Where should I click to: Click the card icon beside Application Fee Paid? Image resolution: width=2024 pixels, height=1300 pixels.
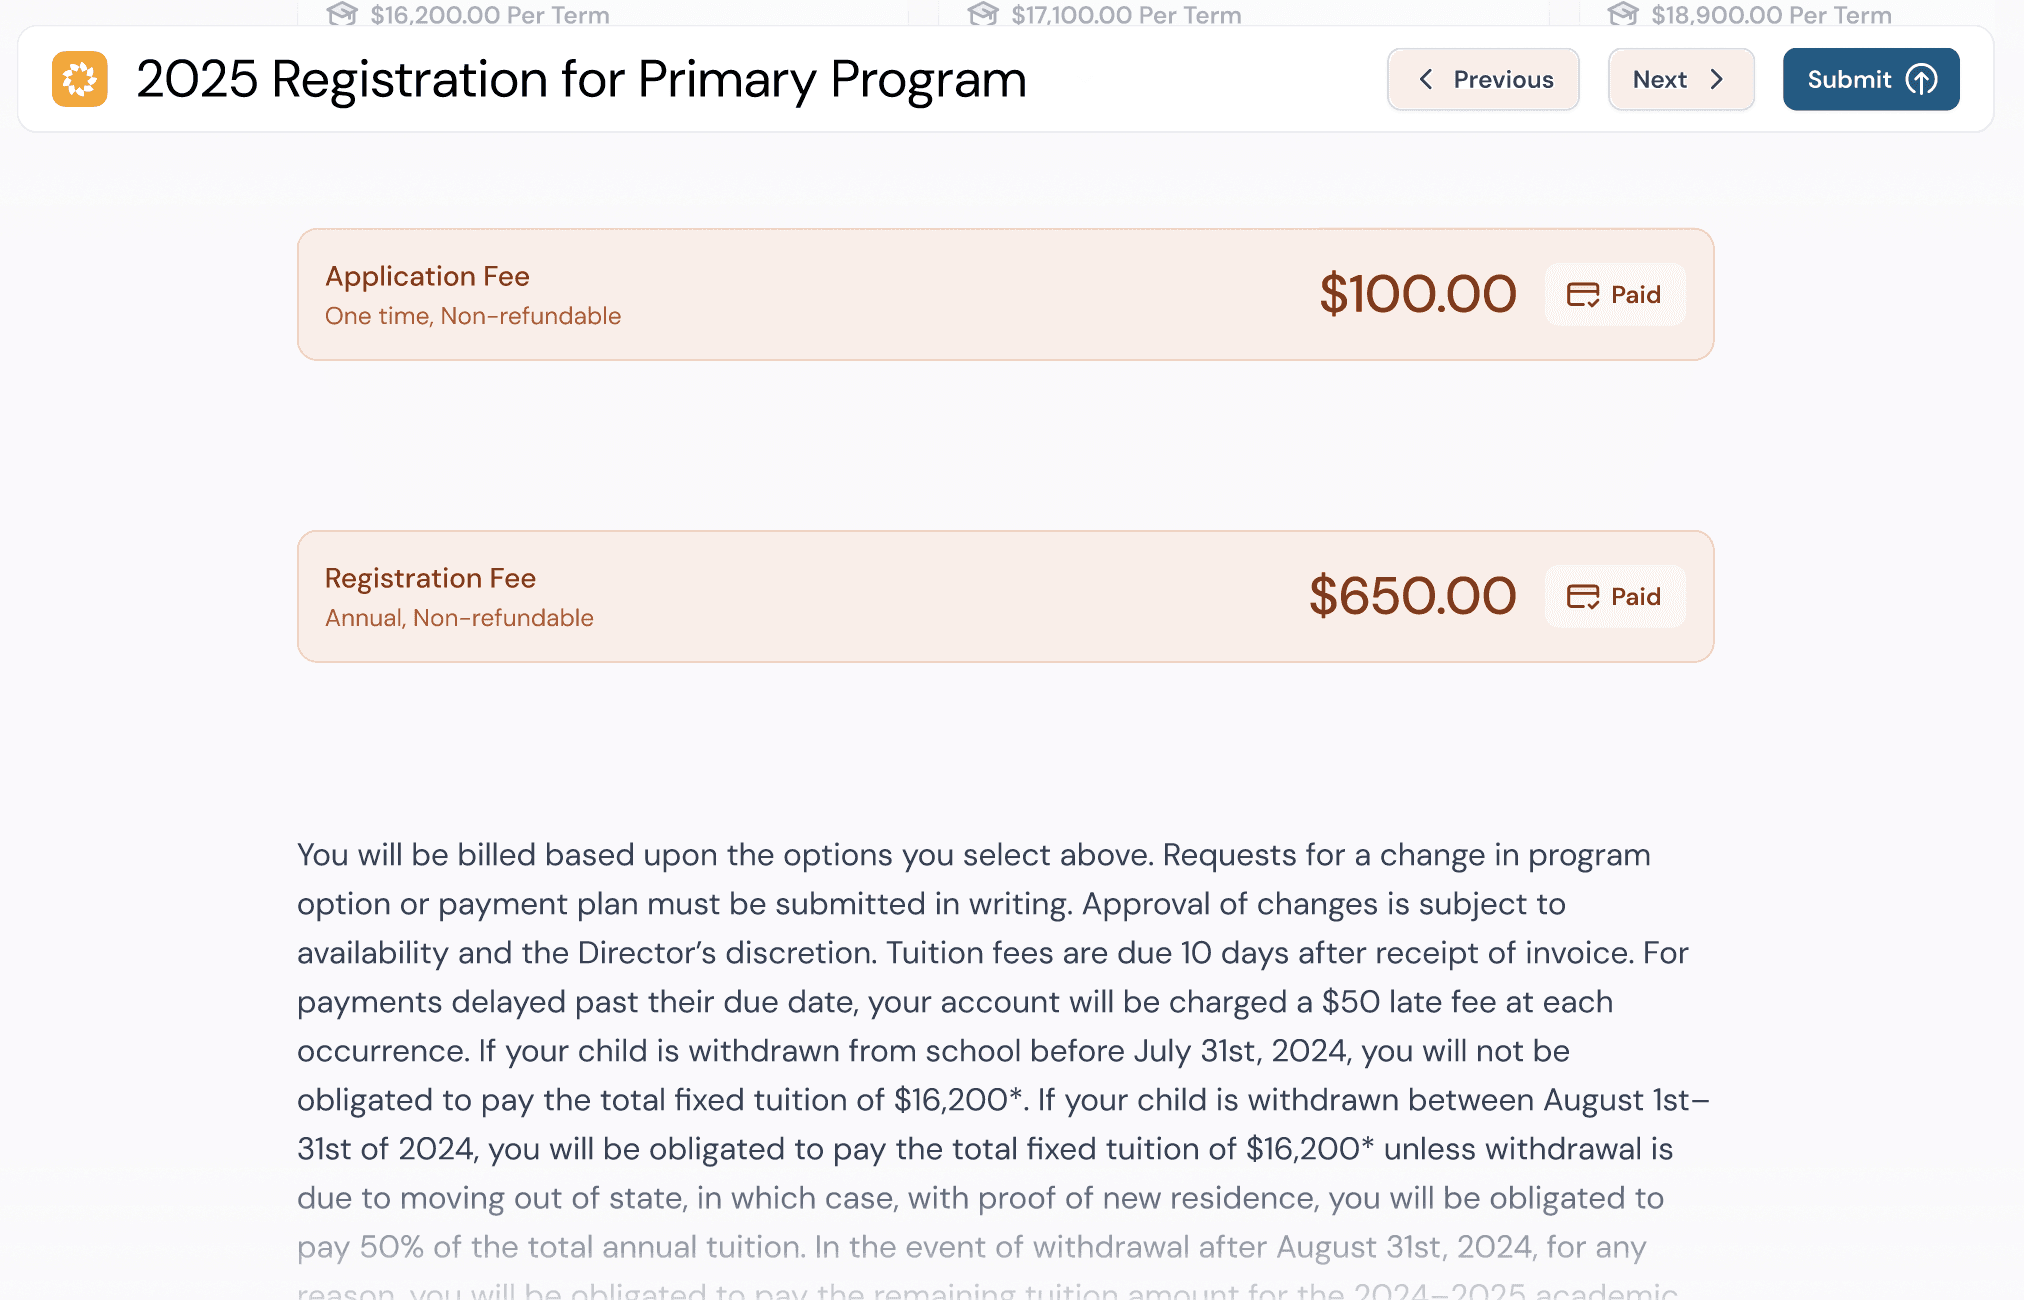click(x=1583, y=295)
